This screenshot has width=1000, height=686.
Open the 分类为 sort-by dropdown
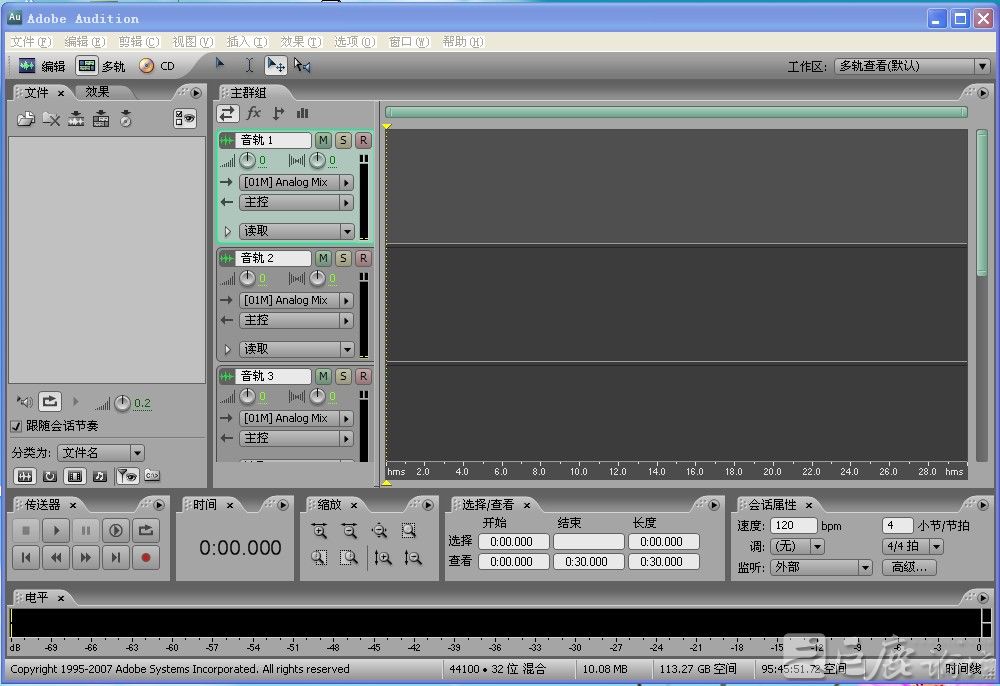point(101,453)
